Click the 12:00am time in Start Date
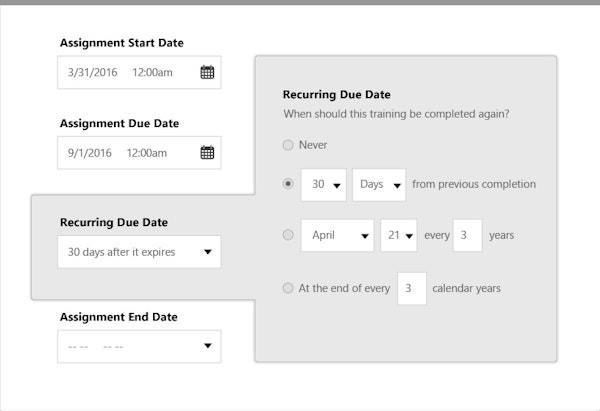The width and height of the screenshot is (600, 411). click(x=152, y=72)
